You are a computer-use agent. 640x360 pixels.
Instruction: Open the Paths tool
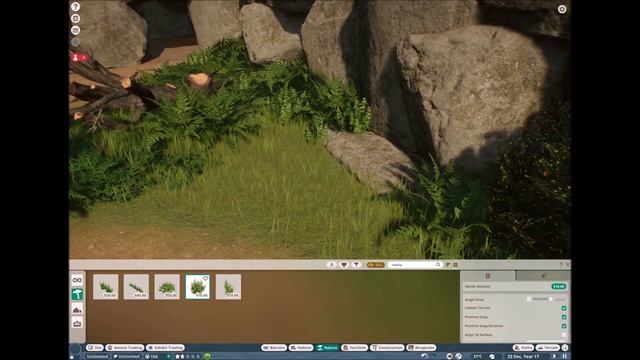click(523, 348)
